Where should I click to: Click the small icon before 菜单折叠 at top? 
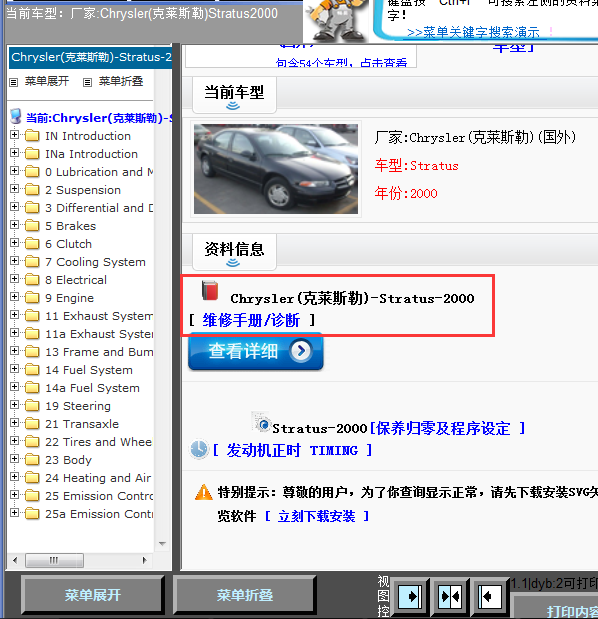point(87,83)
